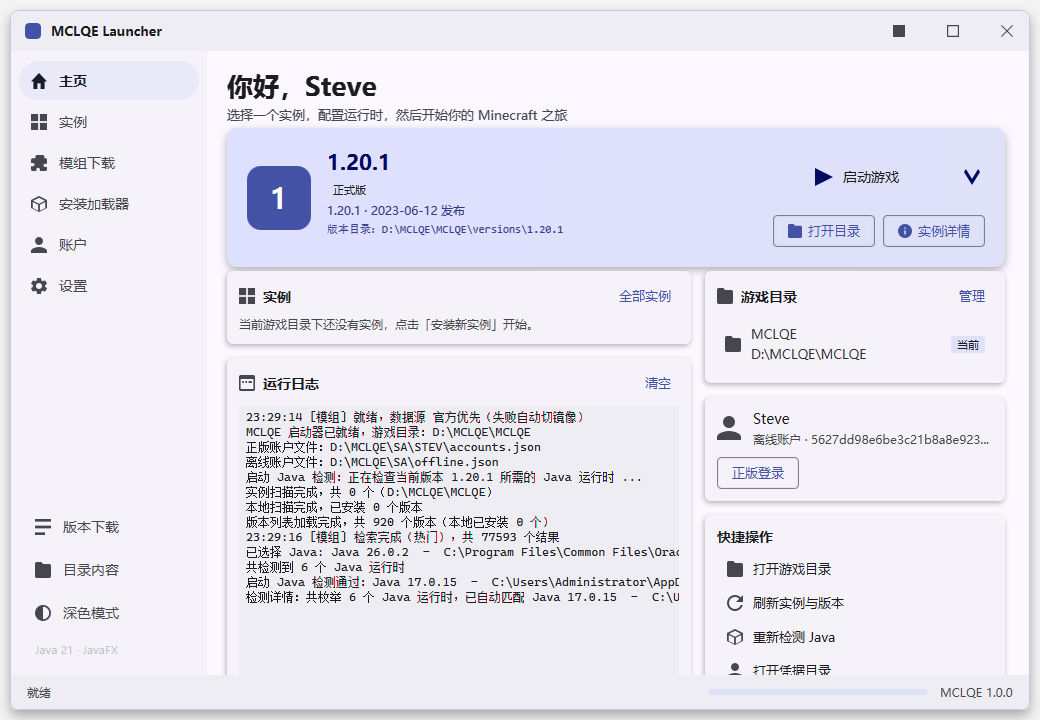
Task: Click the MCLQE 1.0.0 version label
Action: point(976,693)
